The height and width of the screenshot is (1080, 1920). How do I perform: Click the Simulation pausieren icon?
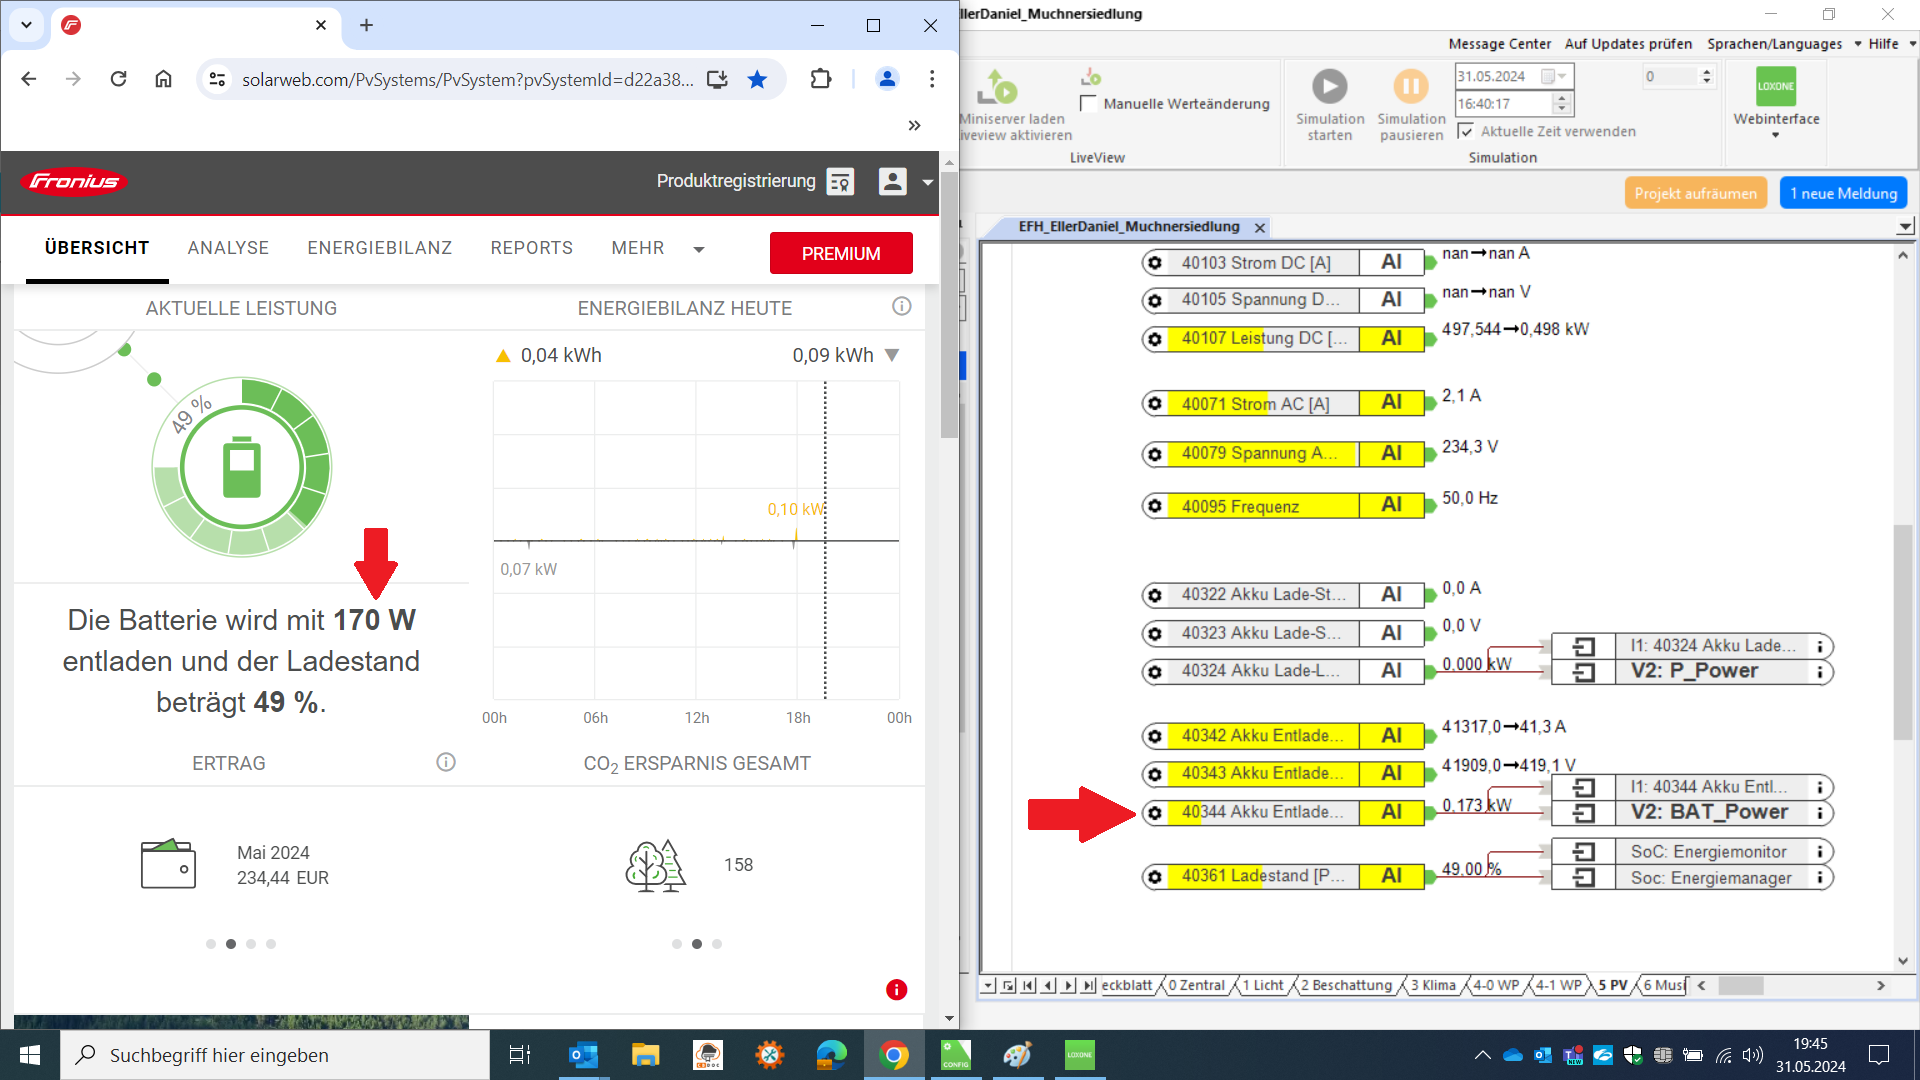coord(1410,87)
